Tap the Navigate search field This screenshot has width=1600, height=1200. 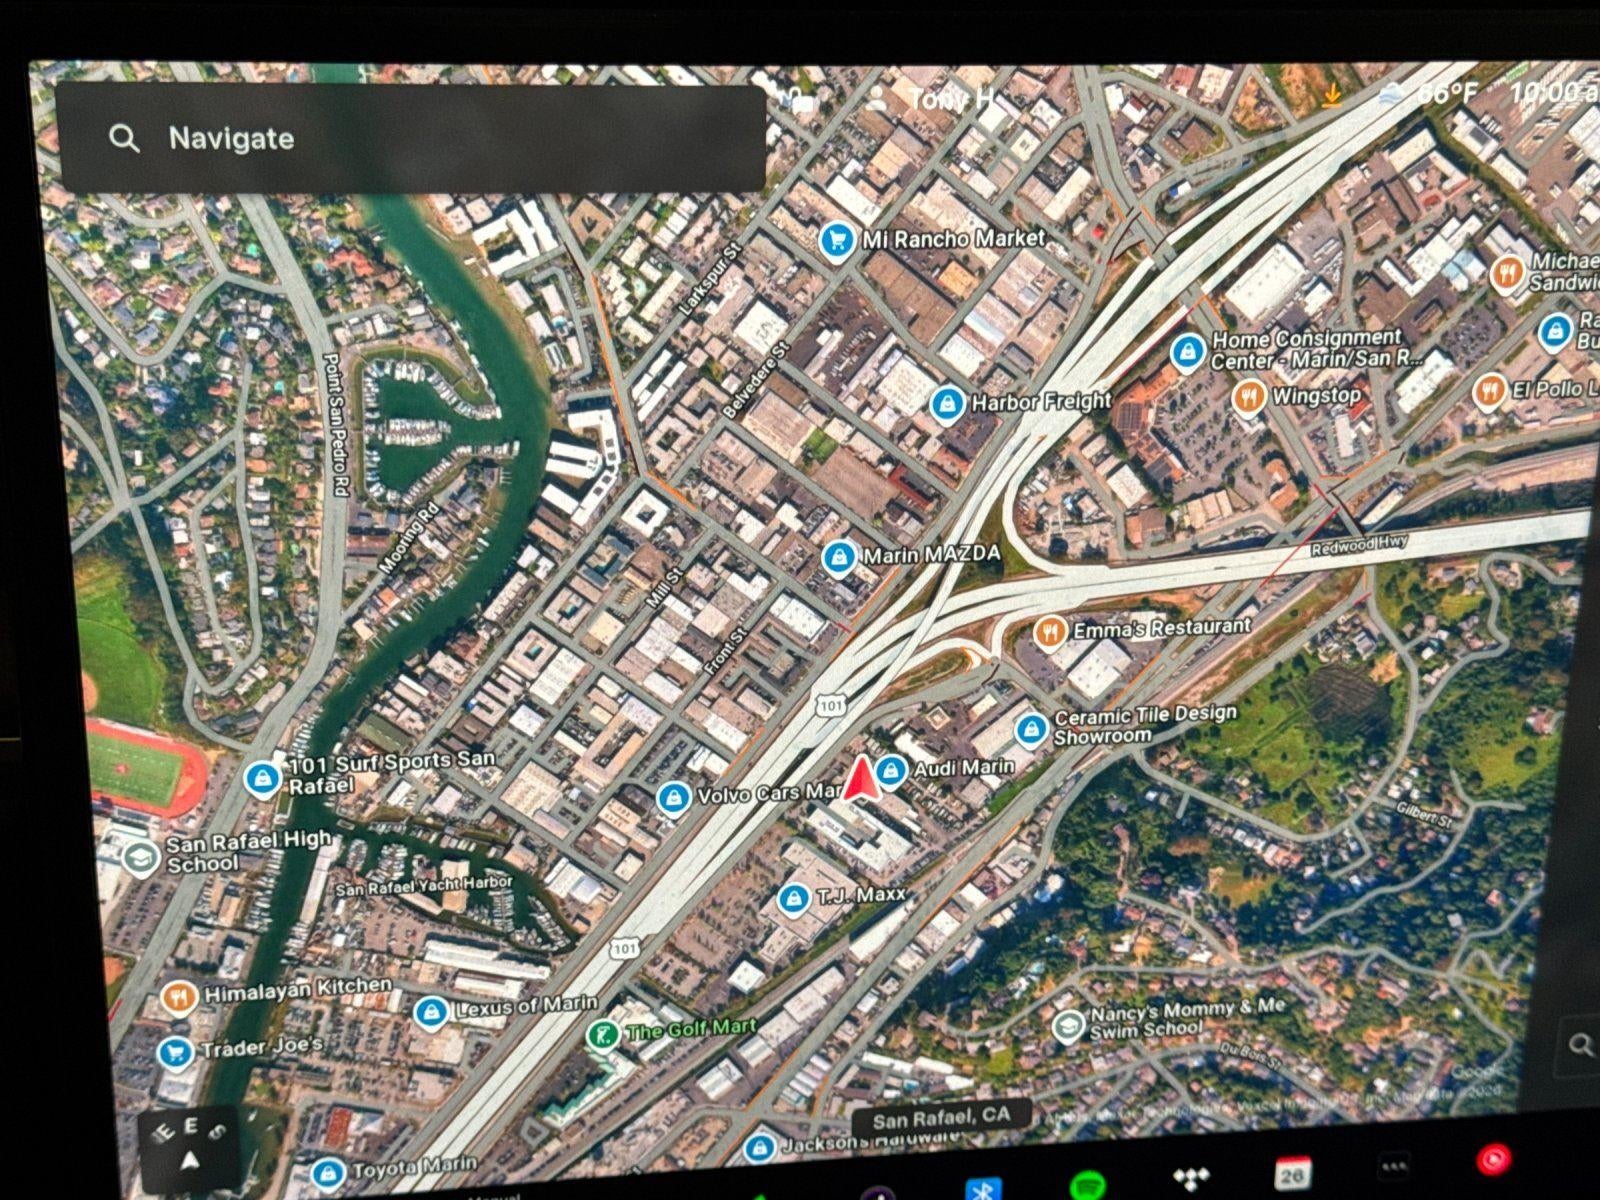[x=410, y=139]
